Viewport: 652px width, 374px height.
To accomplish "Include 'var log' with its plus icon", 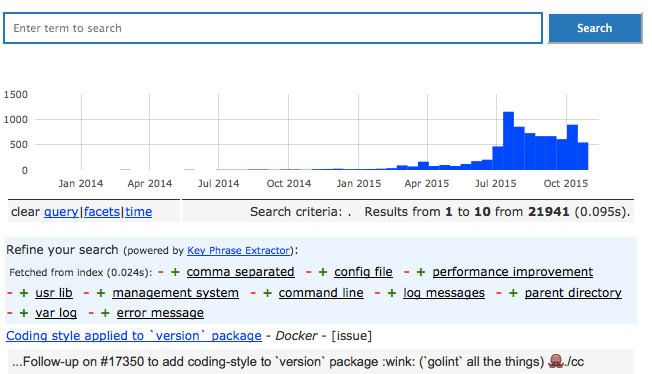I will click(24, 313).
